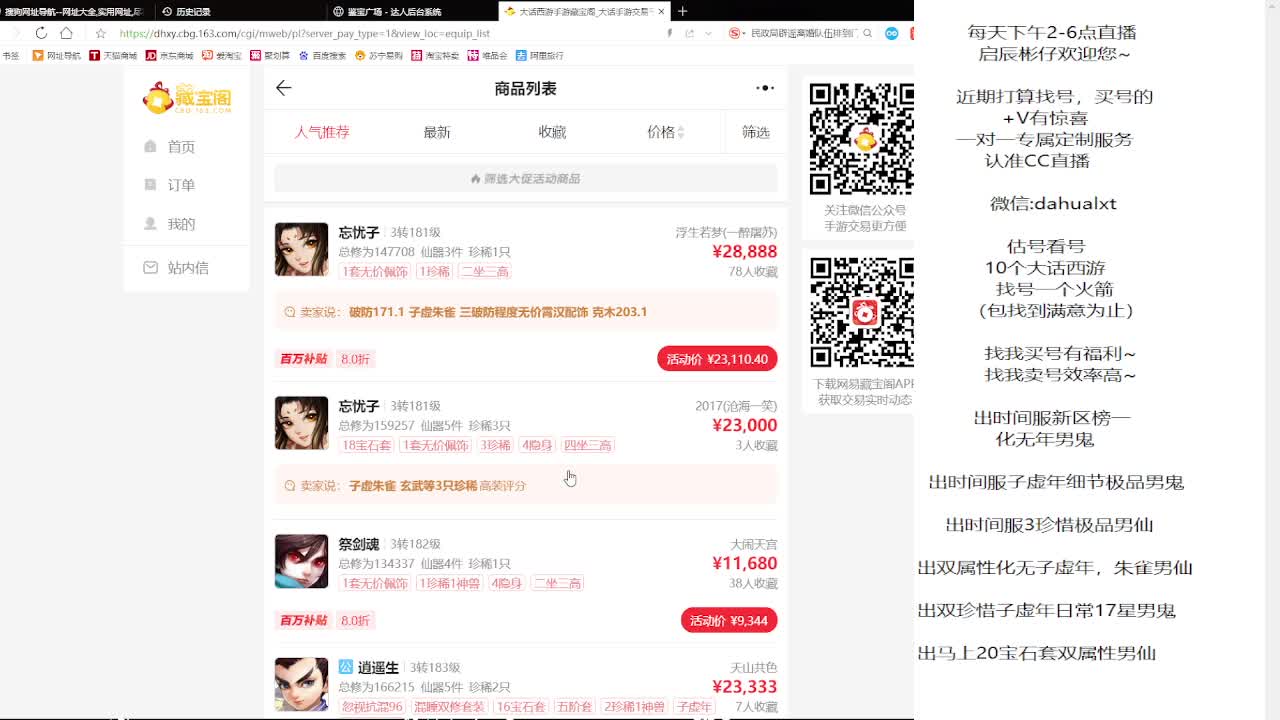Click the 1珍稀1神兽 tag
The width and height of the screenshot is (1280, 720).
click(x=449, y=583)
